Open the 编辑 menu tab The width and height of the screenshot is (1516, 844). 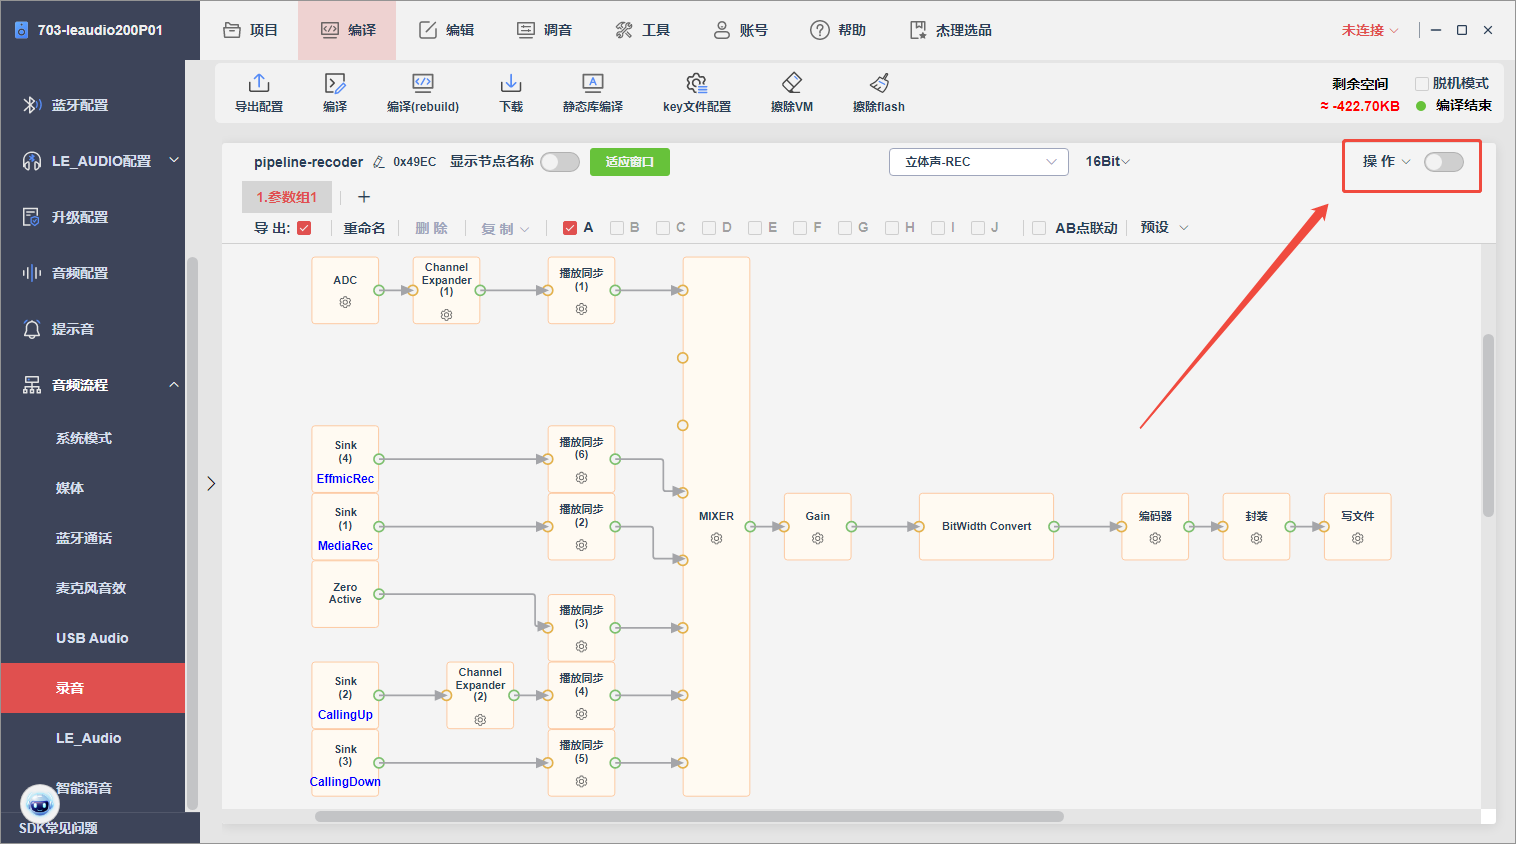coord(446,30)
